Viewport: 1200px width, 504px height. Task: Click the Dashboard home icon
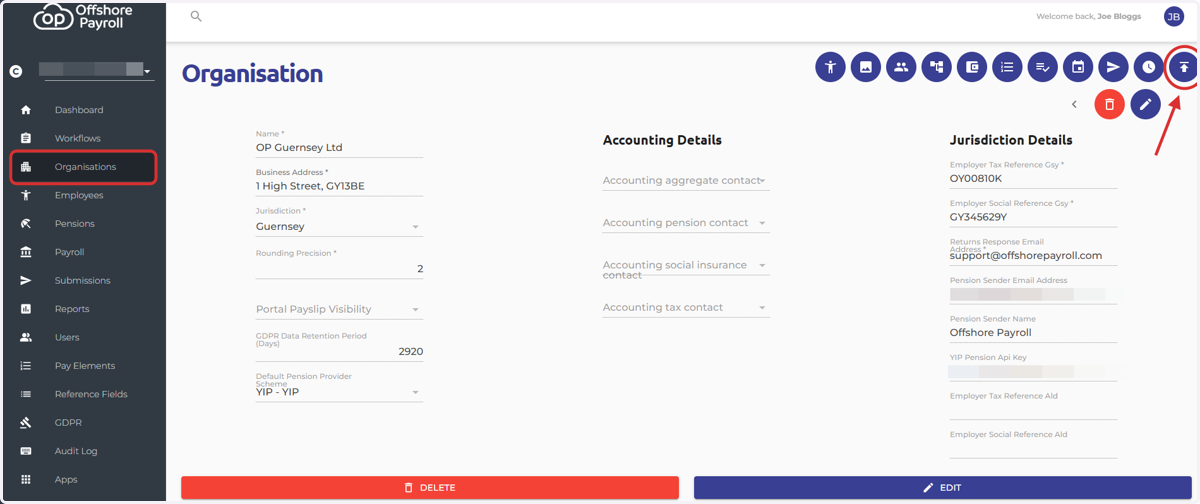coord(26,110)
